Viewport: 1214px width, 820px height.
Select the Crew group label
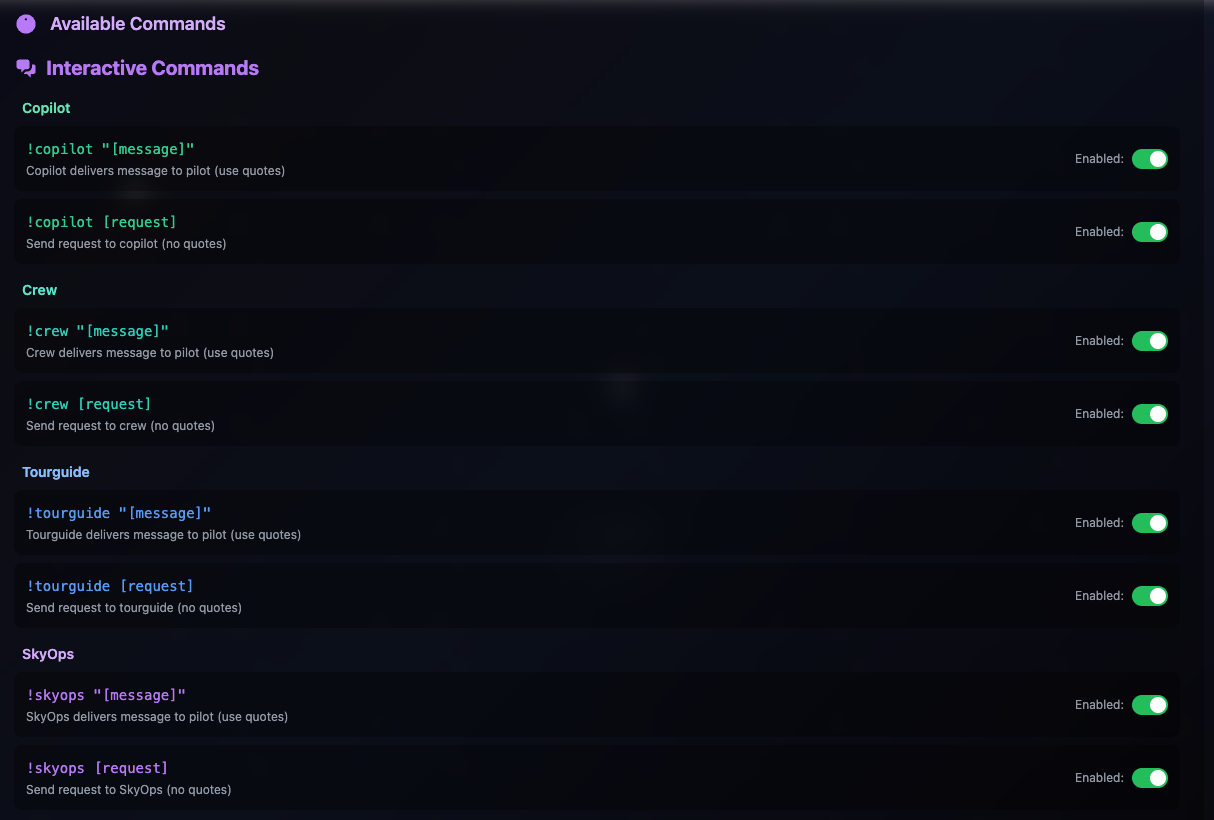pos(40,290)
